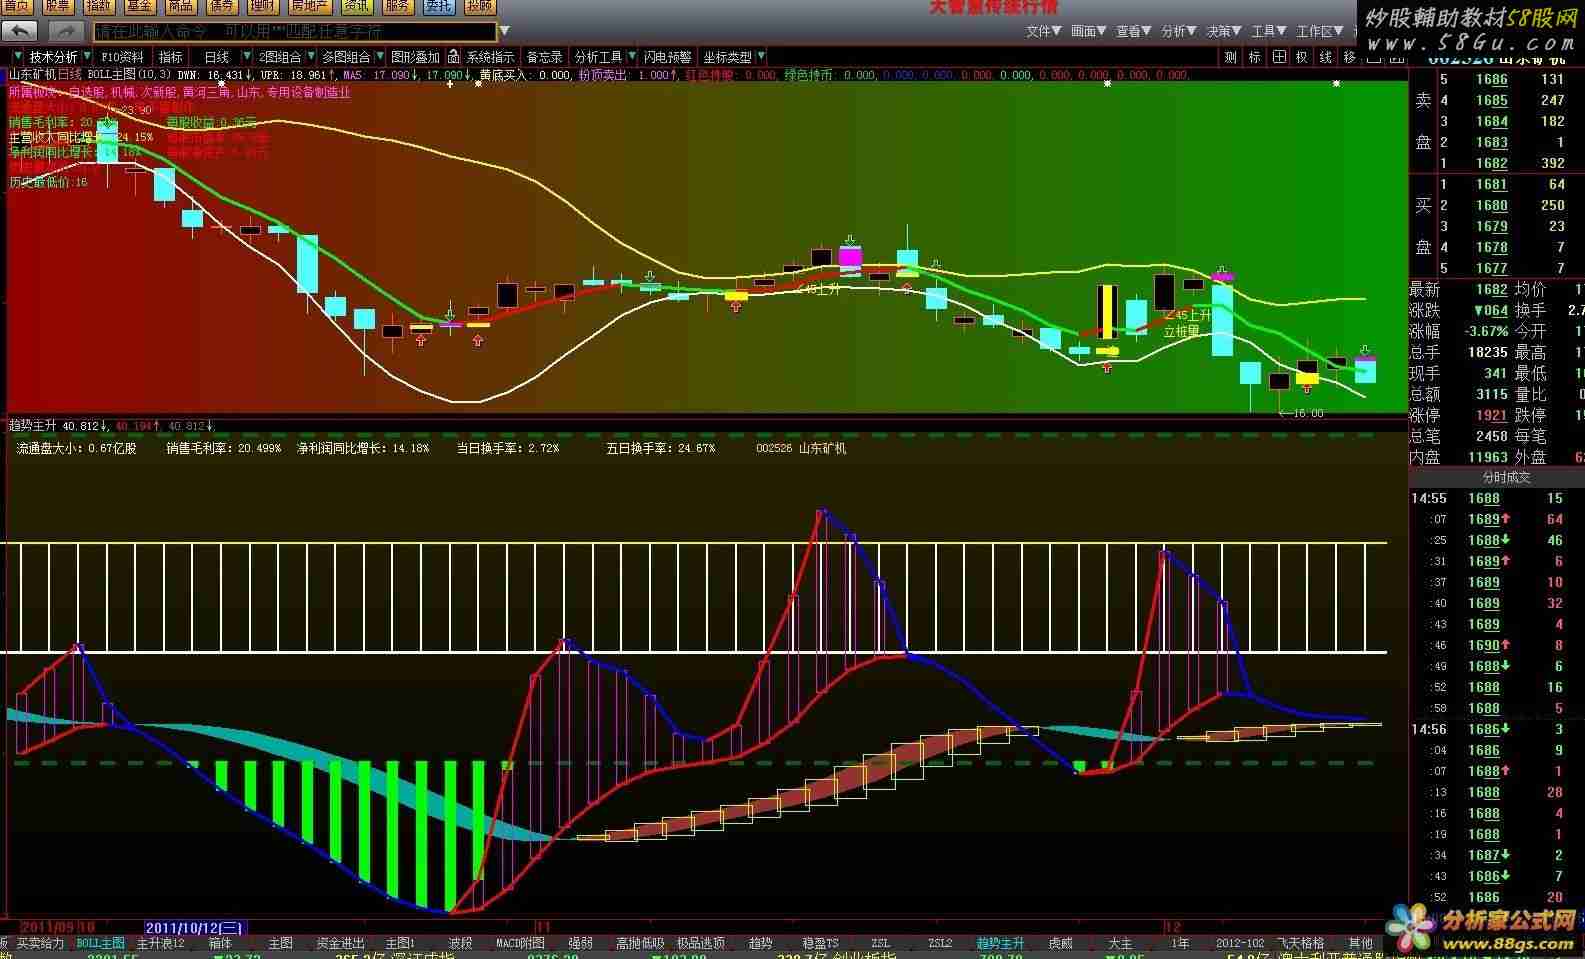Viewport: 1585px width, 959px height.
Task: Switch to the 极品选顶 indicator tab
Action: point(700,943)
